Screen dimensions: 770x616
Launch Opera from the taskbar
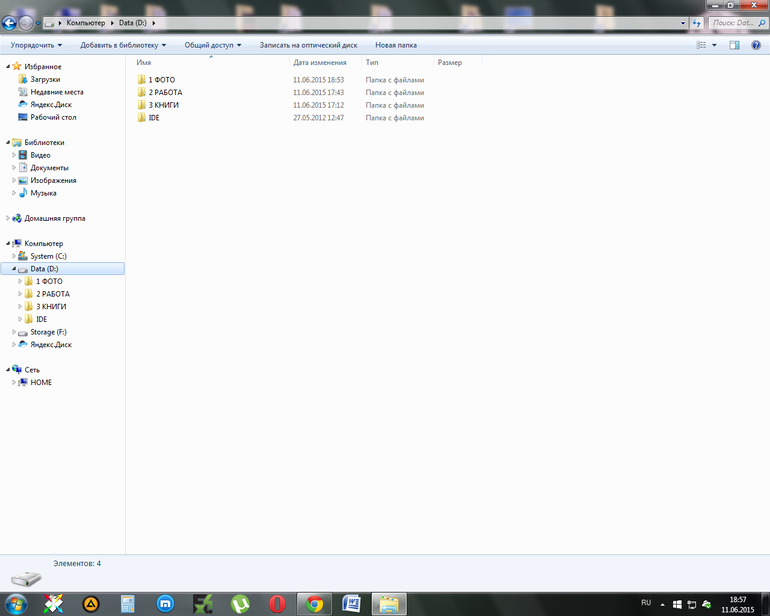[277, 604]
